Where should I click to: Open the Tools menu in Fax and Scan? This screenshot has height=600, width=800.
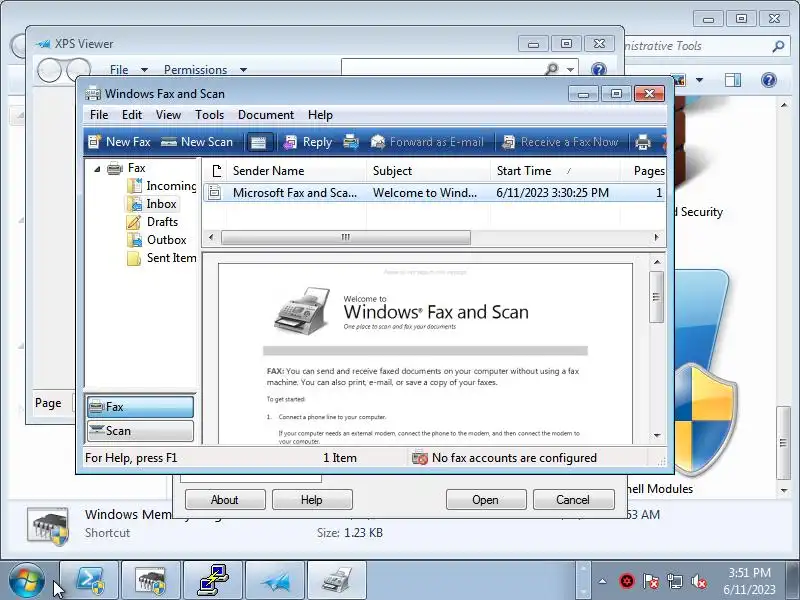coord(209,115)
